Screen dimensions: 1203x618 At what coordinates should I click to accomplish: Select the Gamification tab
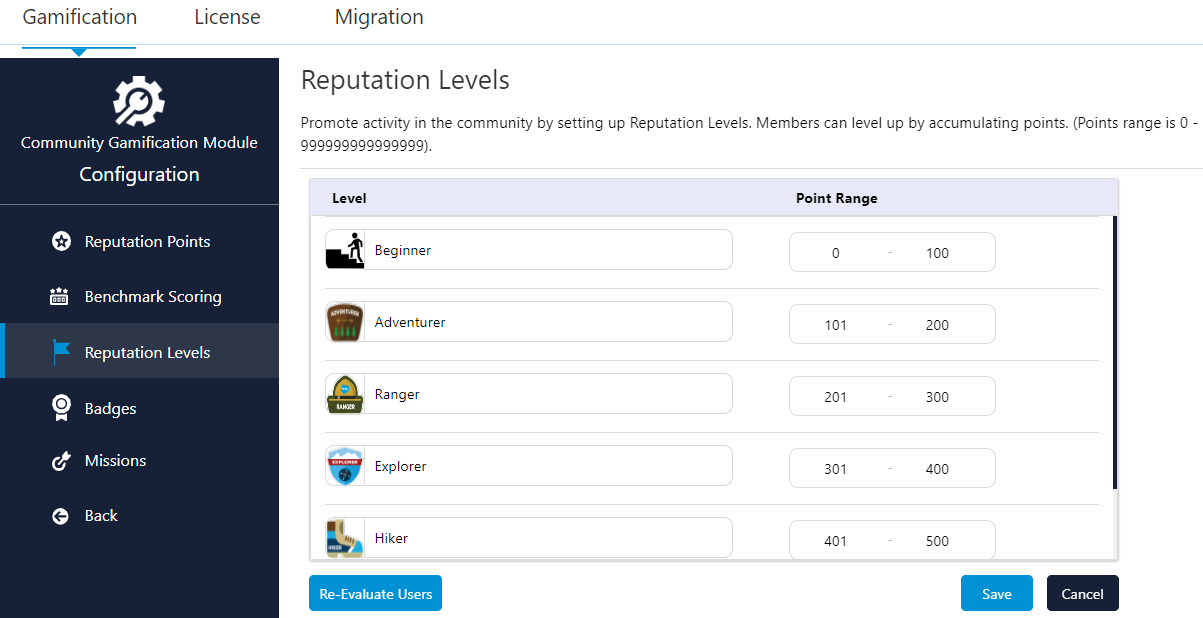click(80, 18)
